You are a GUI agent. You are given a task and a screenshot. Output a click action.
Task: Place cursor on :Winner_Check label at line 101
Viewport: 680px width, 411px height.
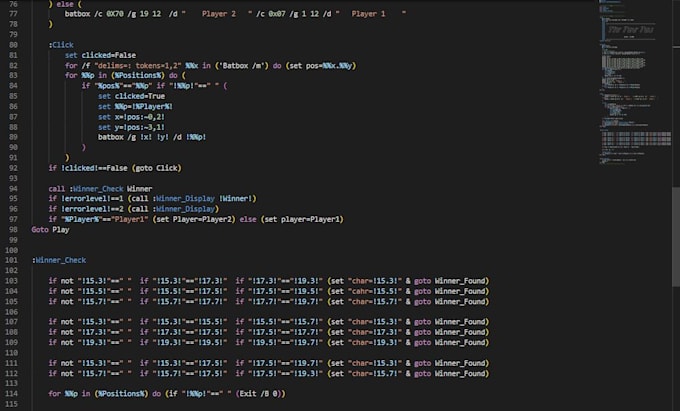[x=59, y=260]
